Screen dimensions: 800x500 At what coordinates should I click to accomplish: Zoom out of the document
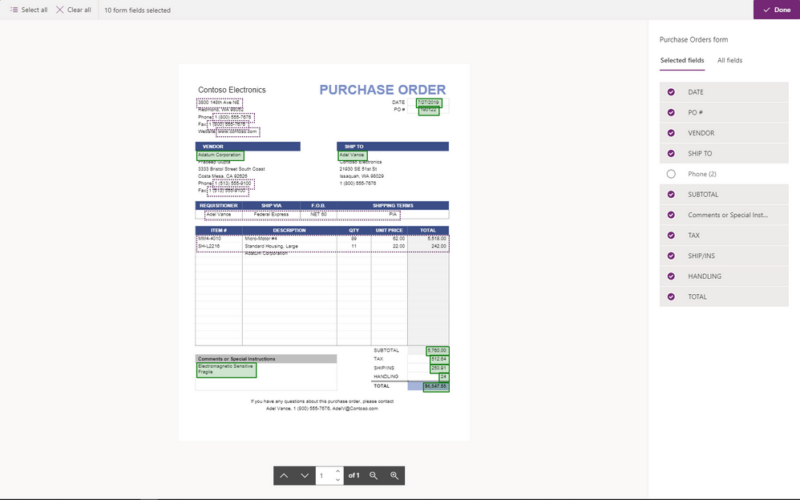(373, 476)
